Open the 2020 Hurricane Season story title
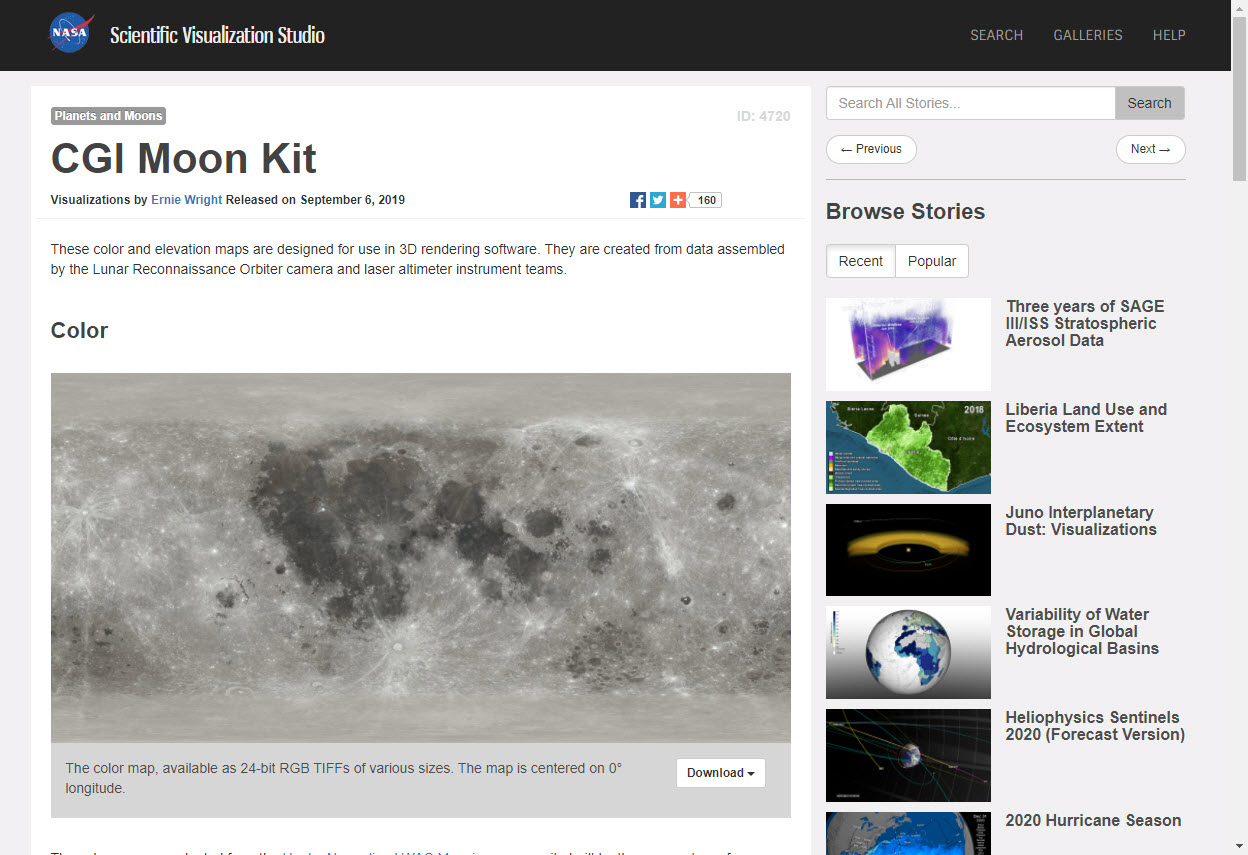The width and height of the screenshot is (1248, 855). (1093, 821)
